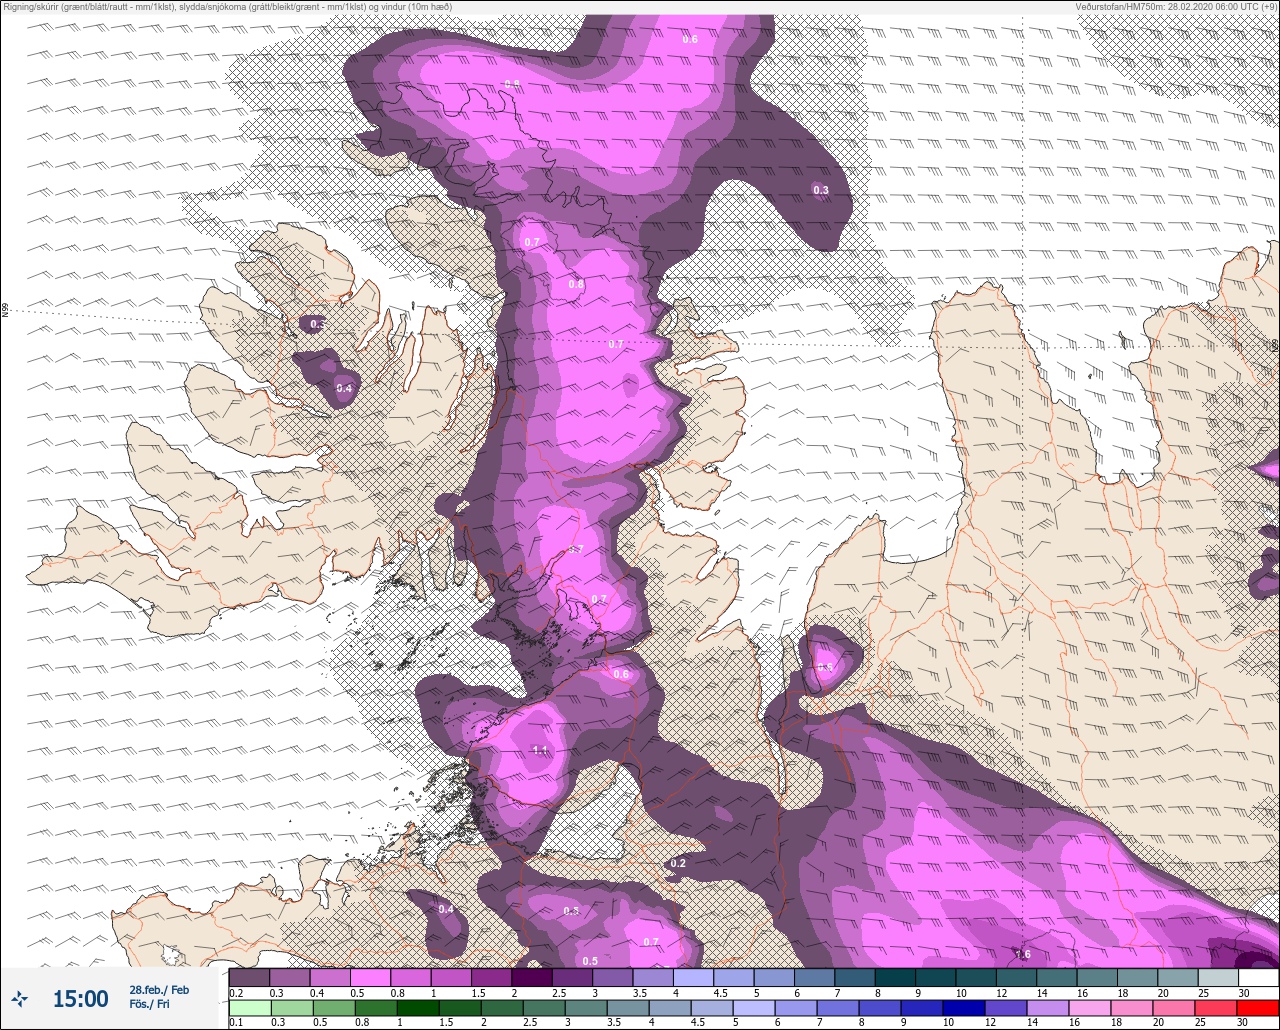Screen dimensions: 1280x1030
Task: Select navy blue rain swatch labeled 10
Action: point(966,1008)
